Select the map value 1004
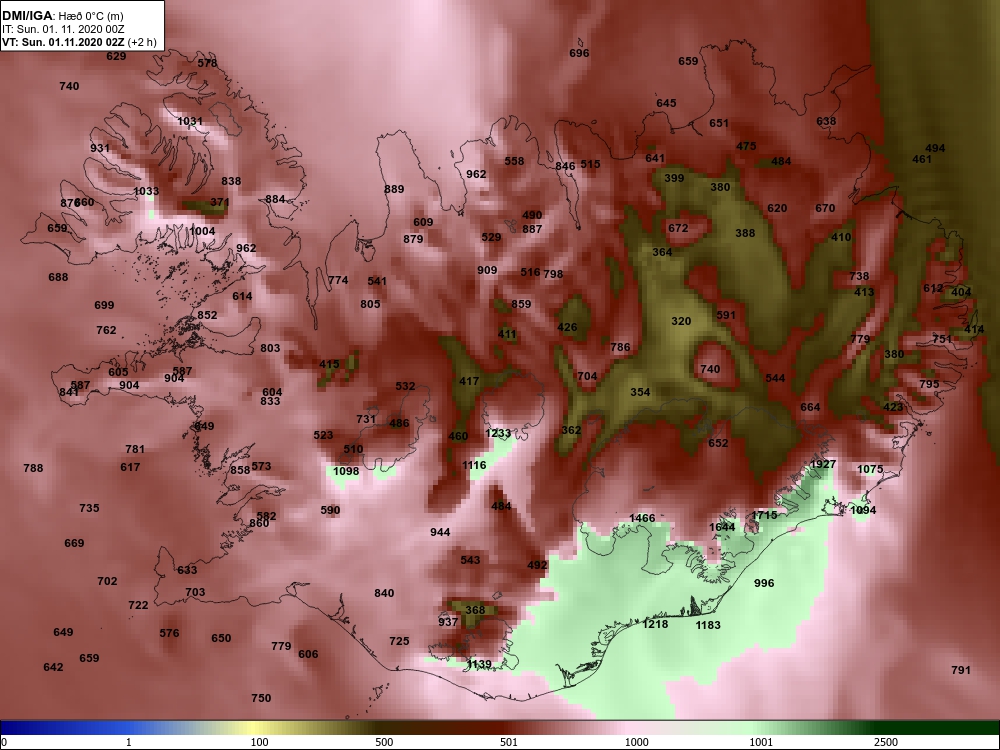The width and height of the screenshot is (1000, 750). [x=202, y=231]
